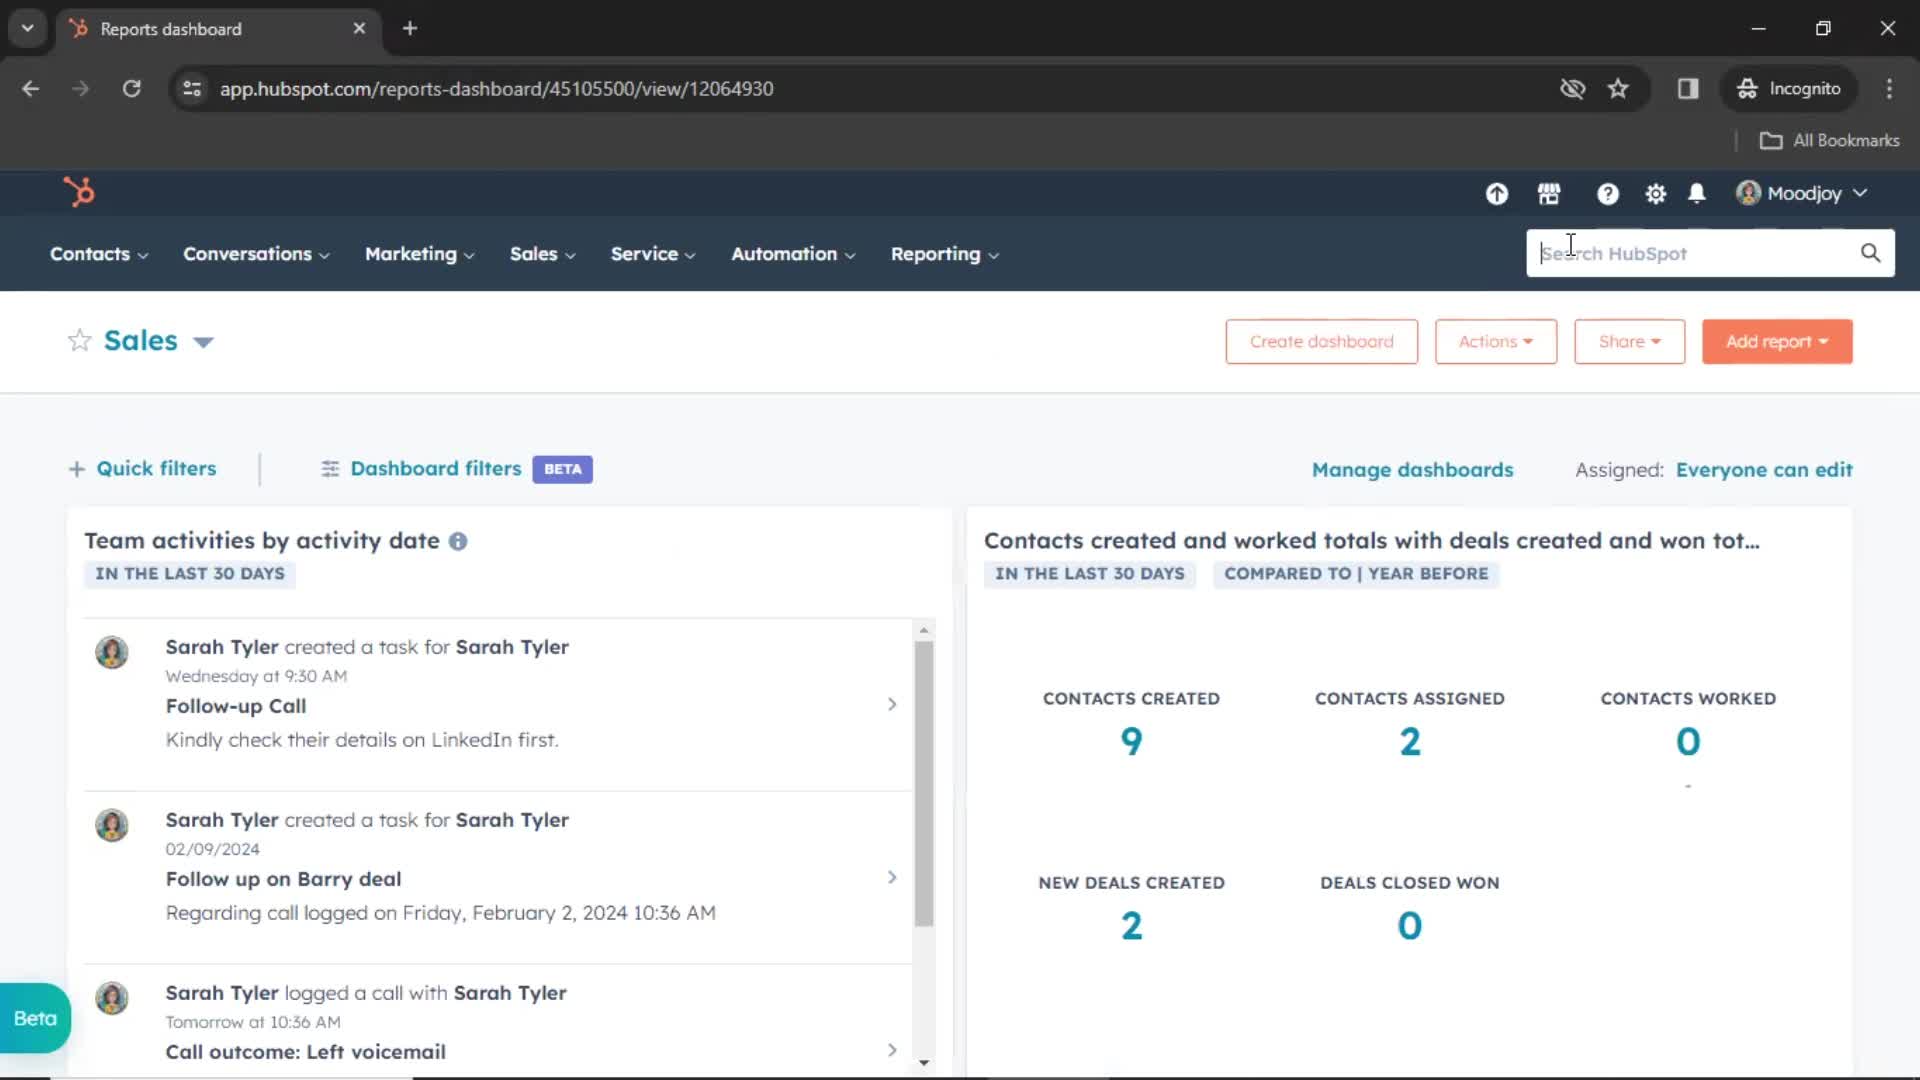Expand the Sales dashboard name dropdown
The width and height of the screenshot is (1920, 1080).
[203, 342]
